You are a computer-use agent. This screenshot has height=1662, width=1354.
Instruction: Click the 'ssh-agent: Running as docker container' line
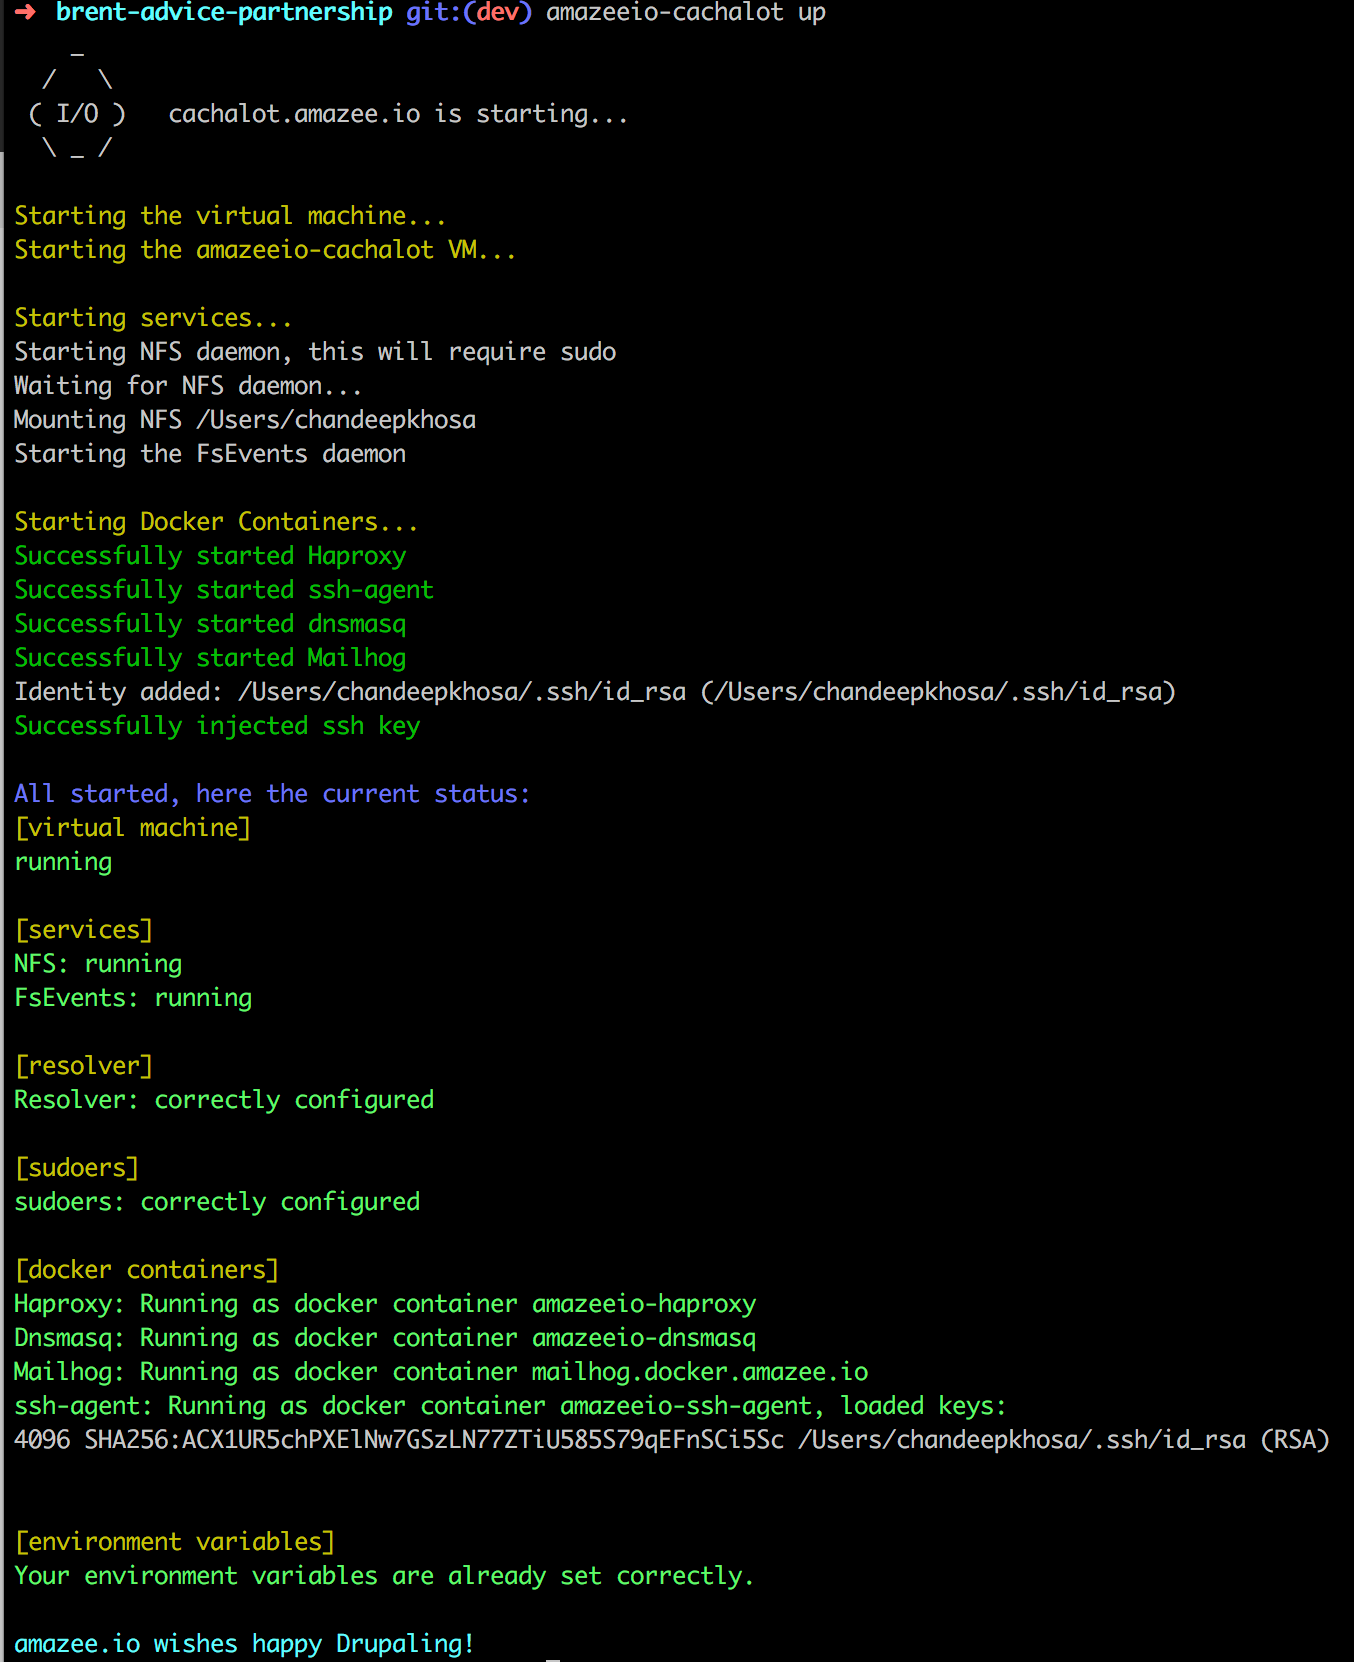[510, 1406]
